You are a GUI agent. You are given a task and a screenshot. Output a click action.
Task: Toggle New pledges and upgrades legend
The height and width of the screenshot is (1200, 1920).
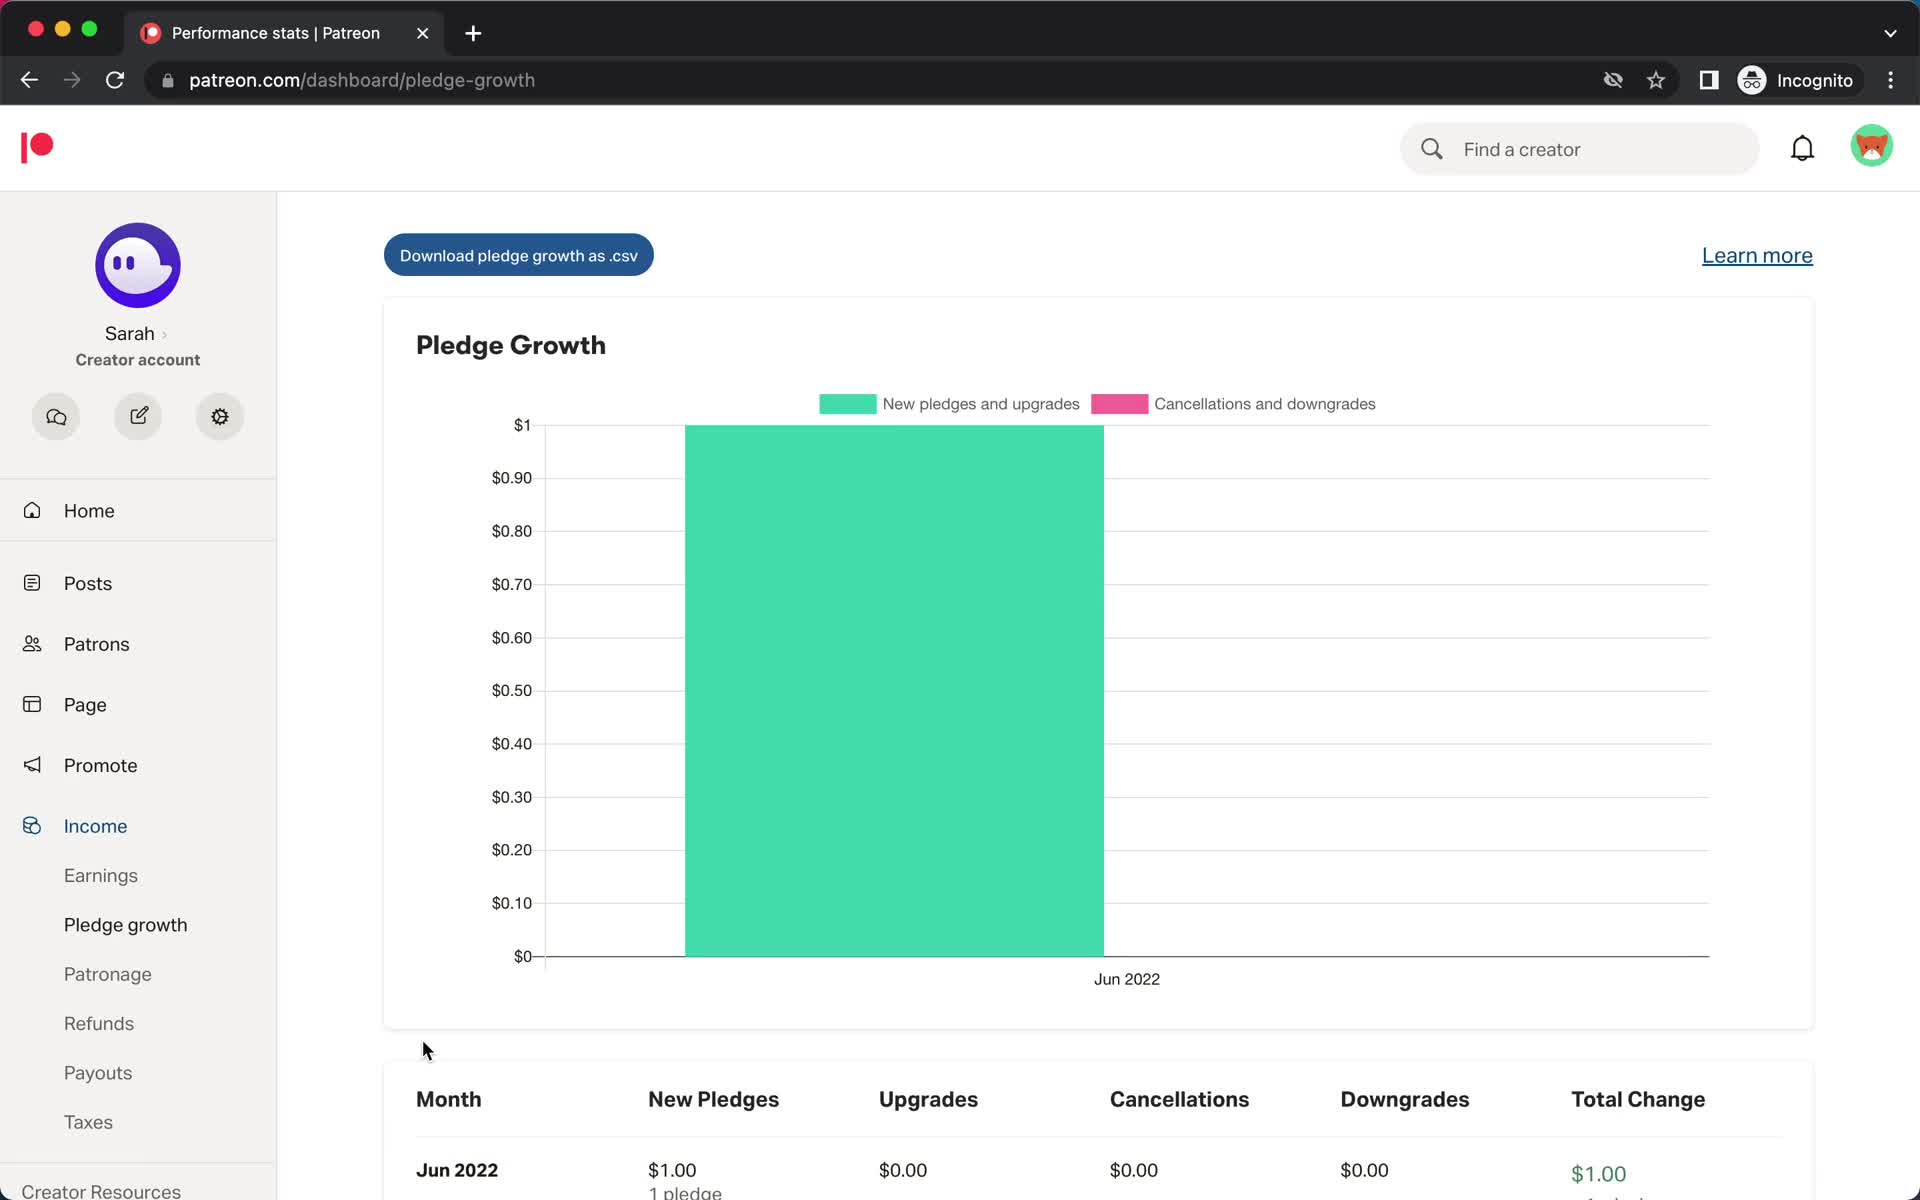tap(949, 404)
